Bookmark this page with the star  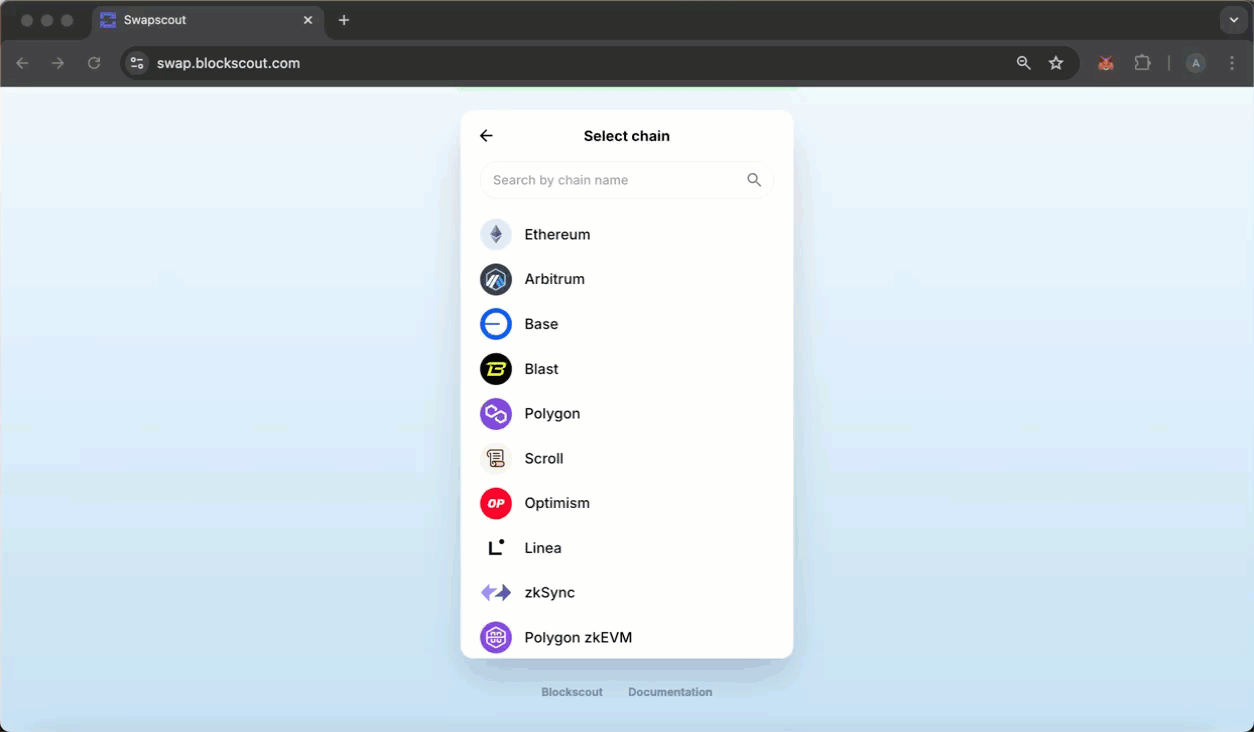[1056, 63]
